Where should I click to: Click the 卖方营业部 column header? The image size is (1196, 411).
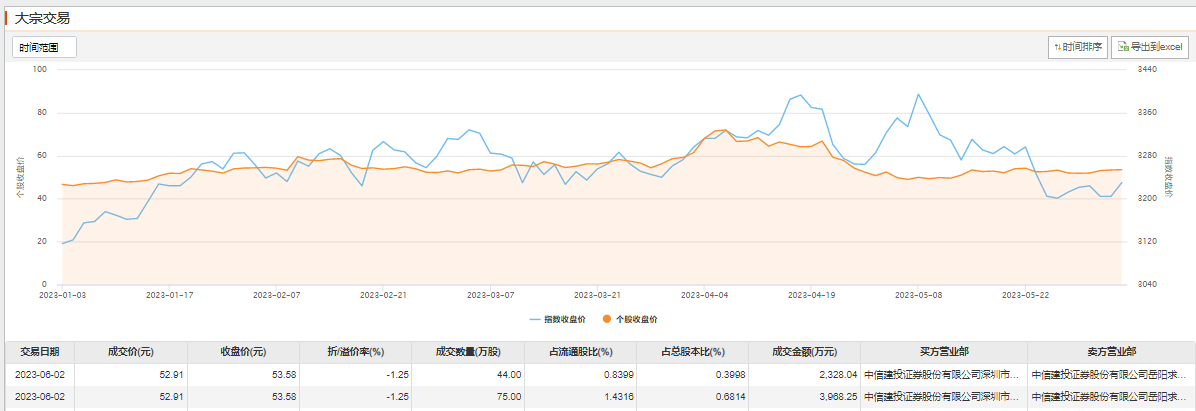click(1110, 352)
